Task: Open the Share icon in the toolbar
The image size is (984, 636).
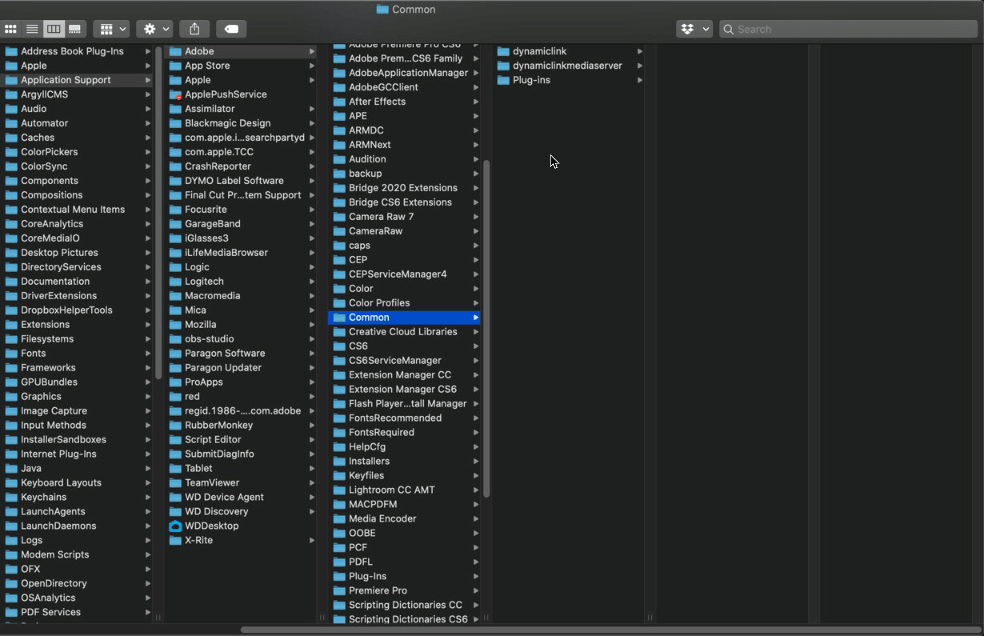Action: tap(193, 28)
